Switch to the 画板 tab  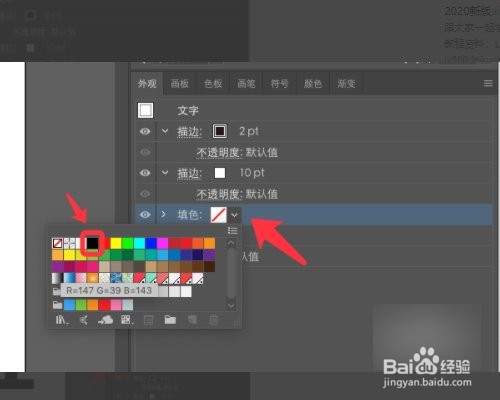pos(180,83)
